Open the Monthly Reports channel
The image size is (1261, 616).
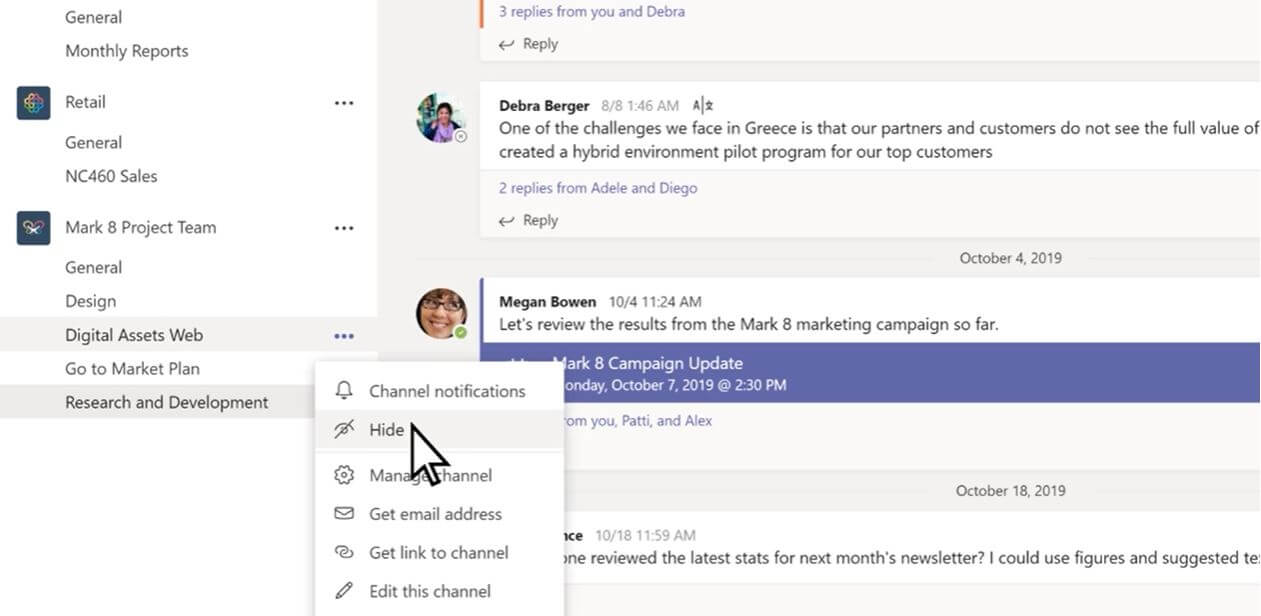pos(127,51)
